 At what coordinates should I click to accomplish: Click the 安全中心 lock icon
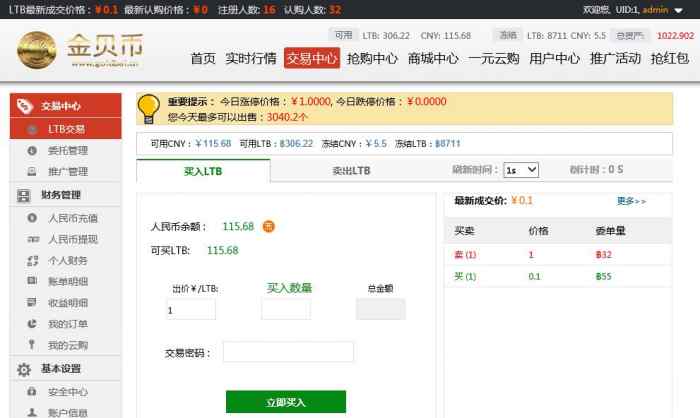coord(29,392)
